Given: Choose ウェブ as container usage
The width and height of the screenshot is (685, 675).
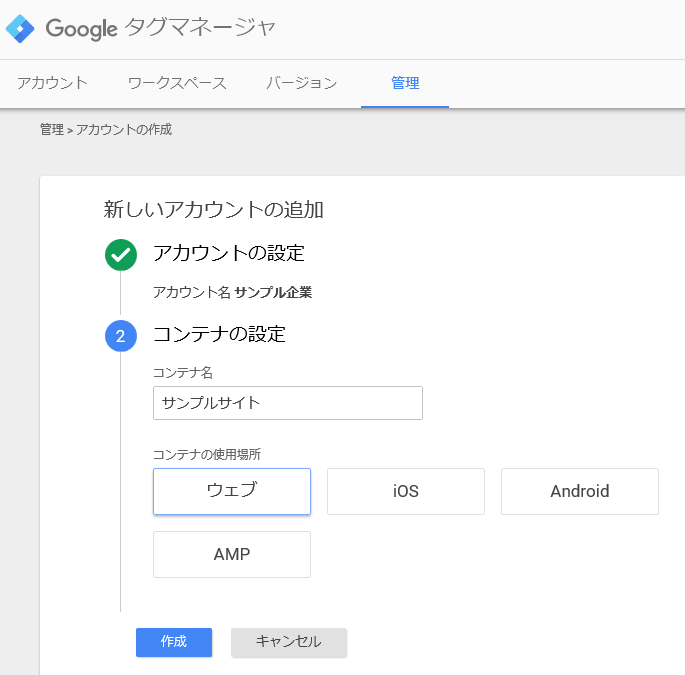Looking at the screenshot, I should click(232, 492).
